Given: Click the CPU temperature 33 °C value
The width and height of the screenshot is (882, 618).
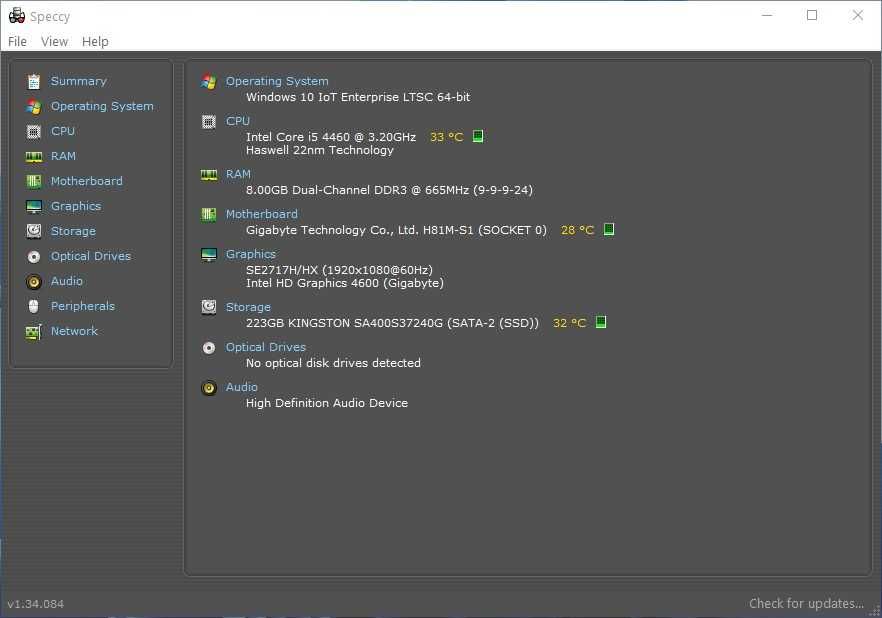Looking at the screenshot, I should [x=447, y=137].
